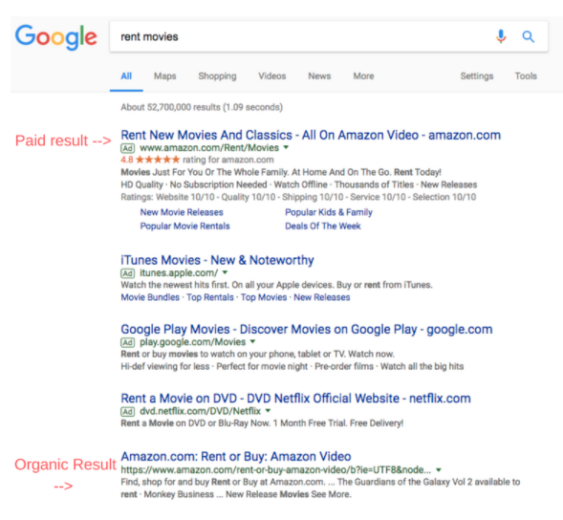Open the Deals Of The Week sitelink
The width and height of the screenshot is (563, 520).
323,226
